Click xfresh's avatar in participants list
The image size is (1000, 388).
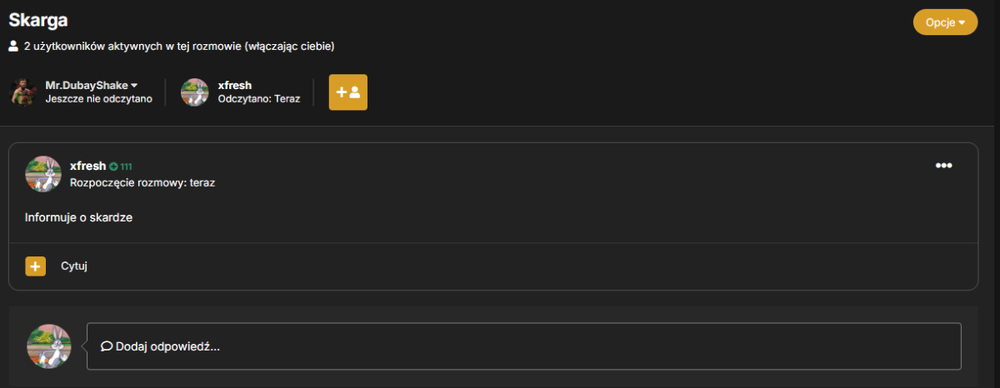point(195,93)
